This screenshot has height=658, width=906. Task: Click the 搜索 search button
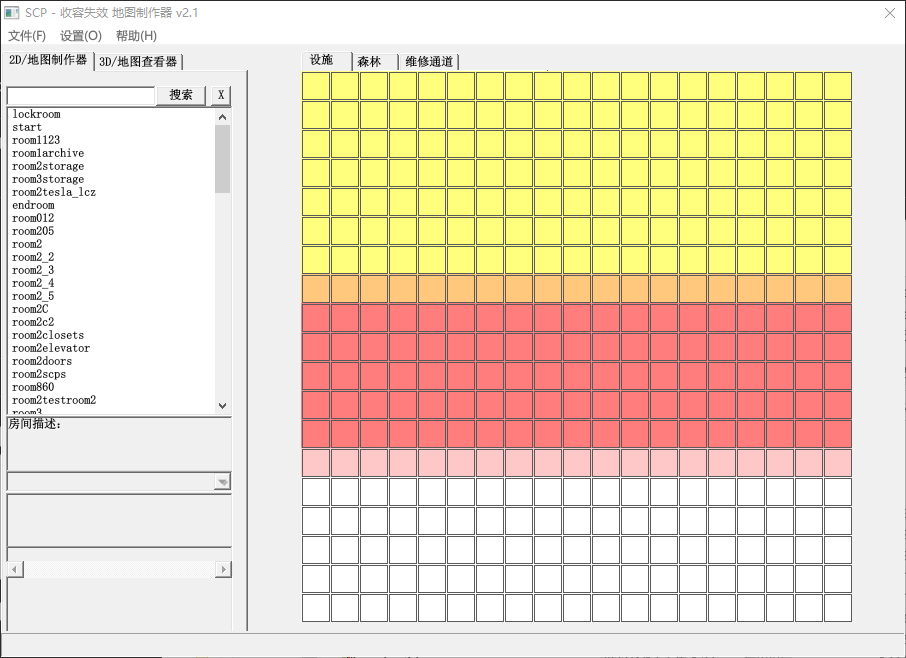(x=181, y=95)
